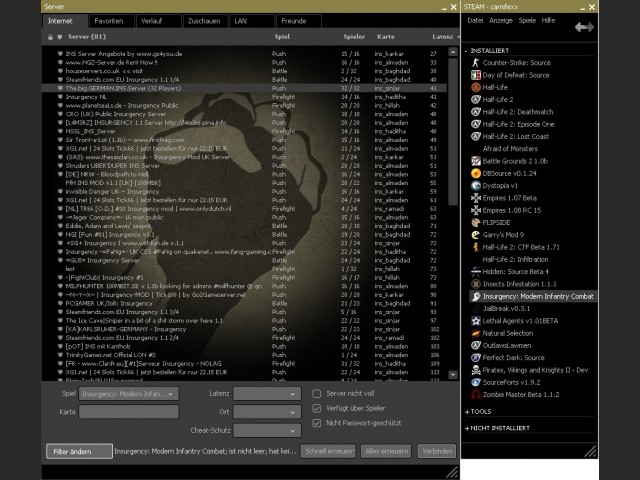Click the Half-Life 2: Lost Coast icon
The image size is (640, 480).
click(476, 136)
